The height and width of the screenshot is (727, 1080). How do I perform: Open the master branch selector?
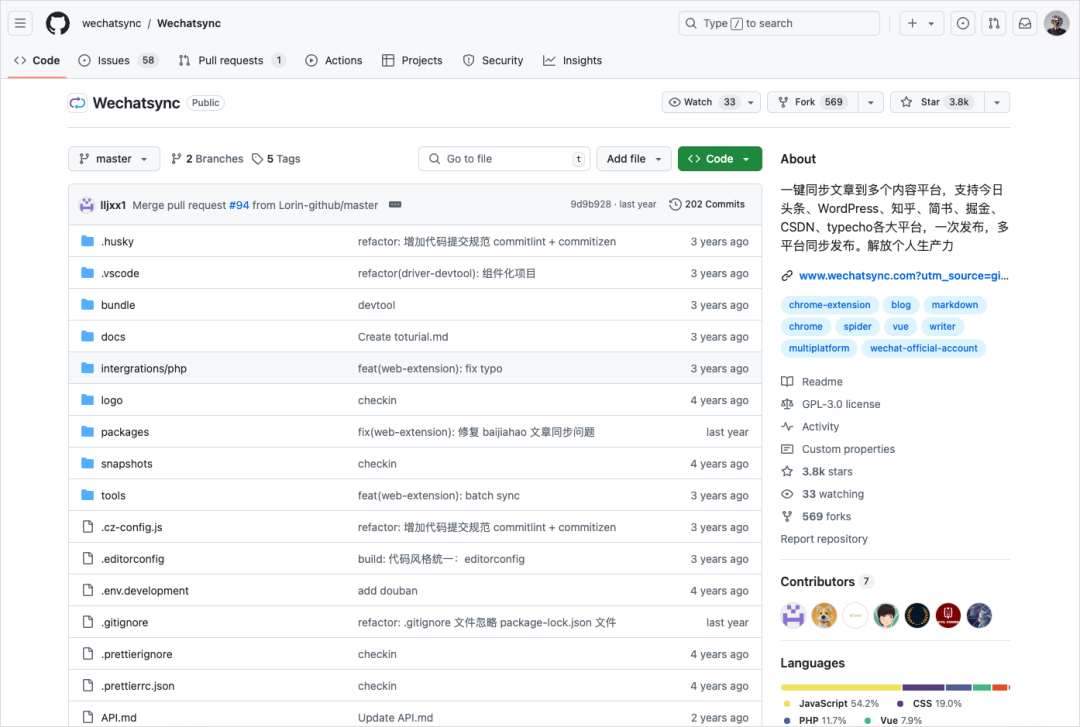[x=114, y=158]
